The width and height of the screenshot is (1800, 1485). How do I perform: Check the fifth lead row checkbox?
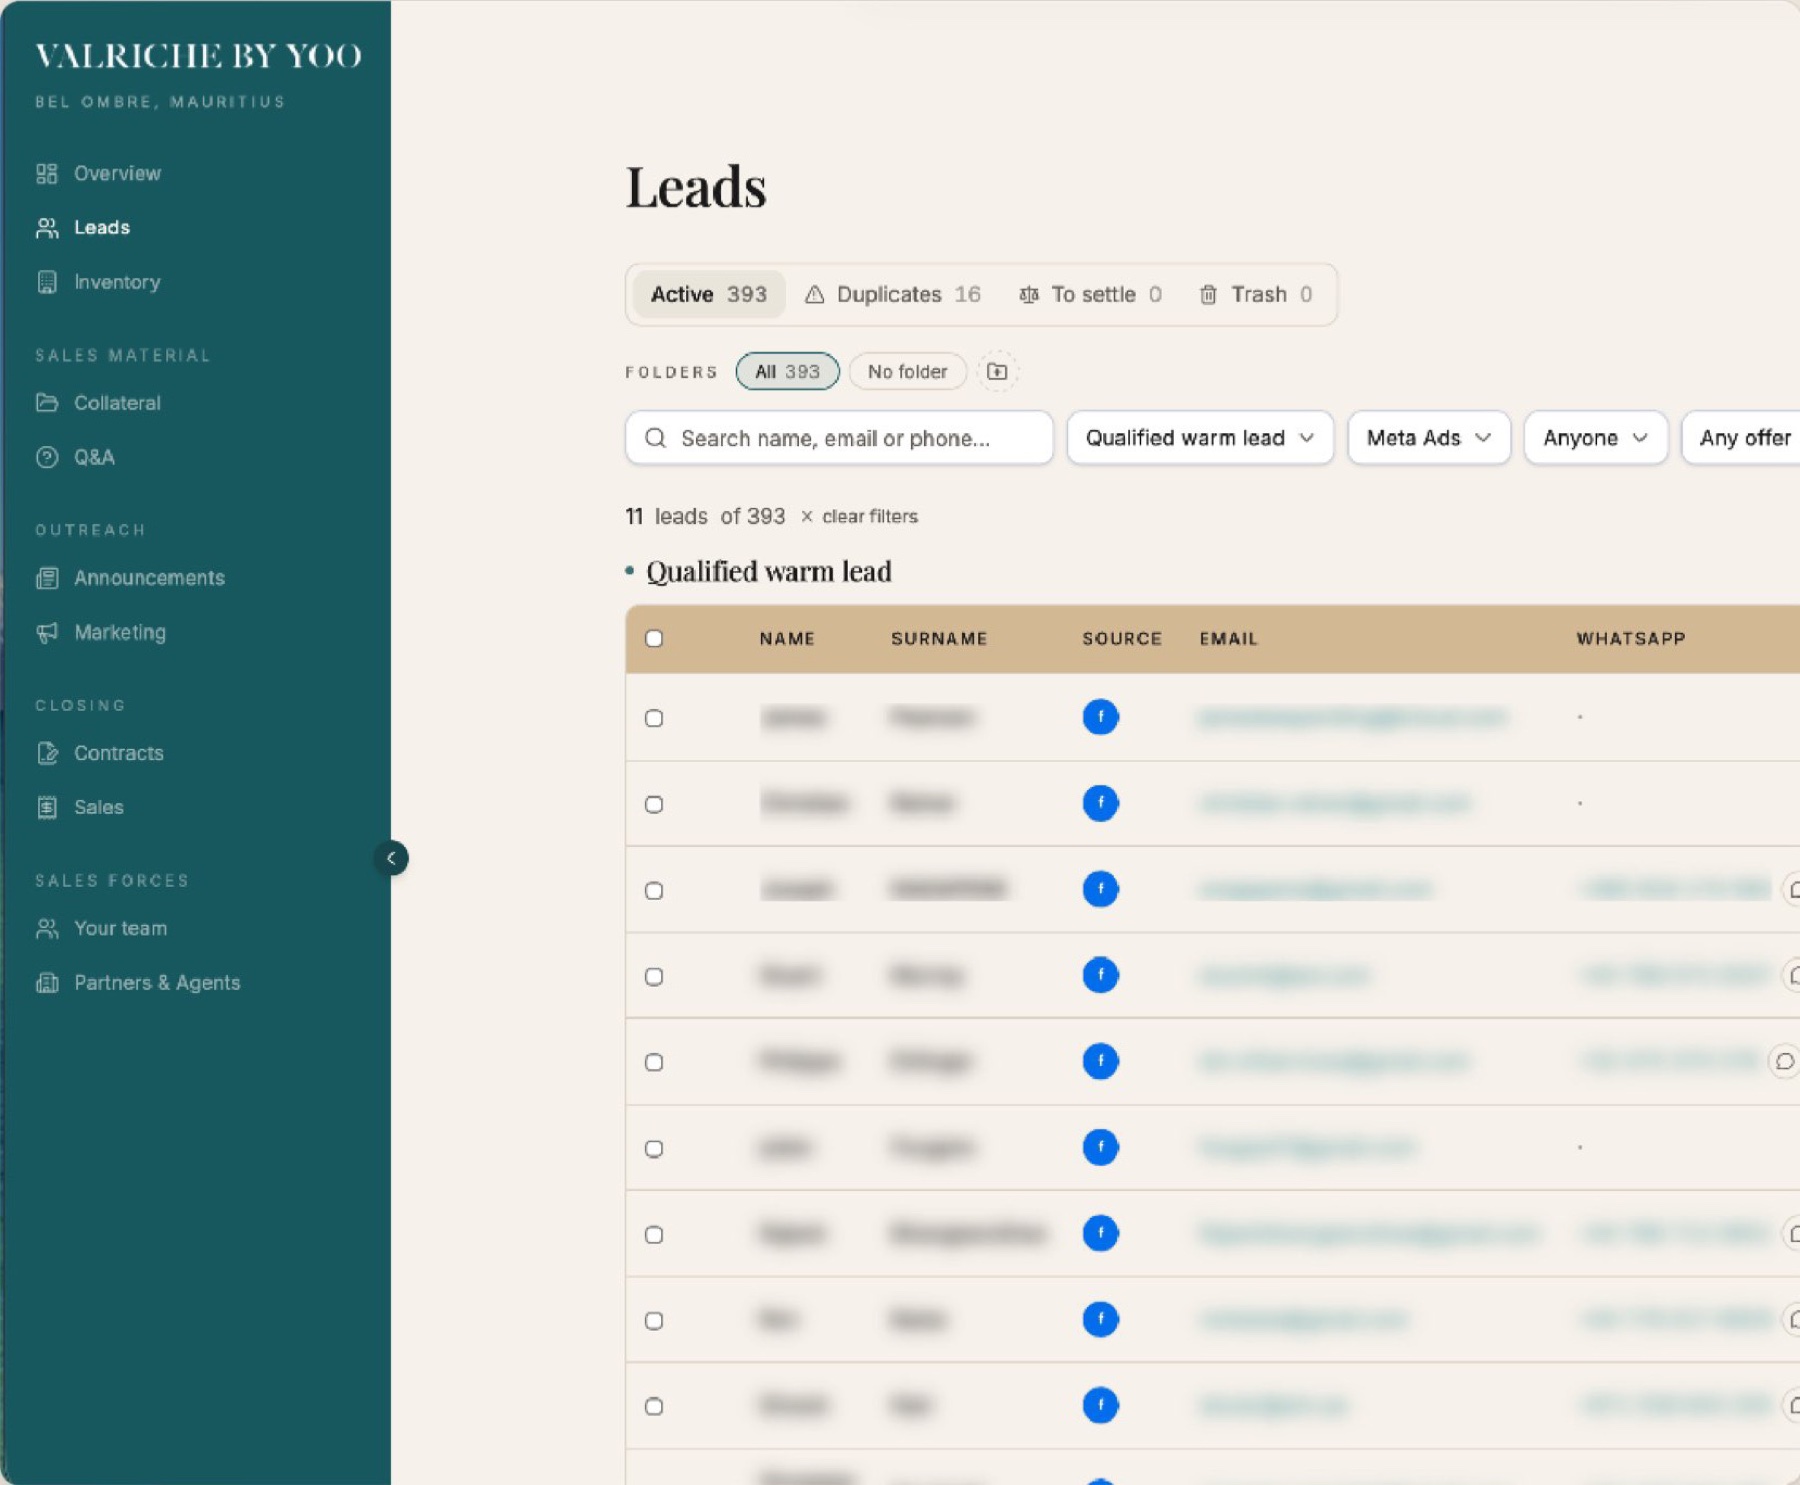pos(654,1062)
